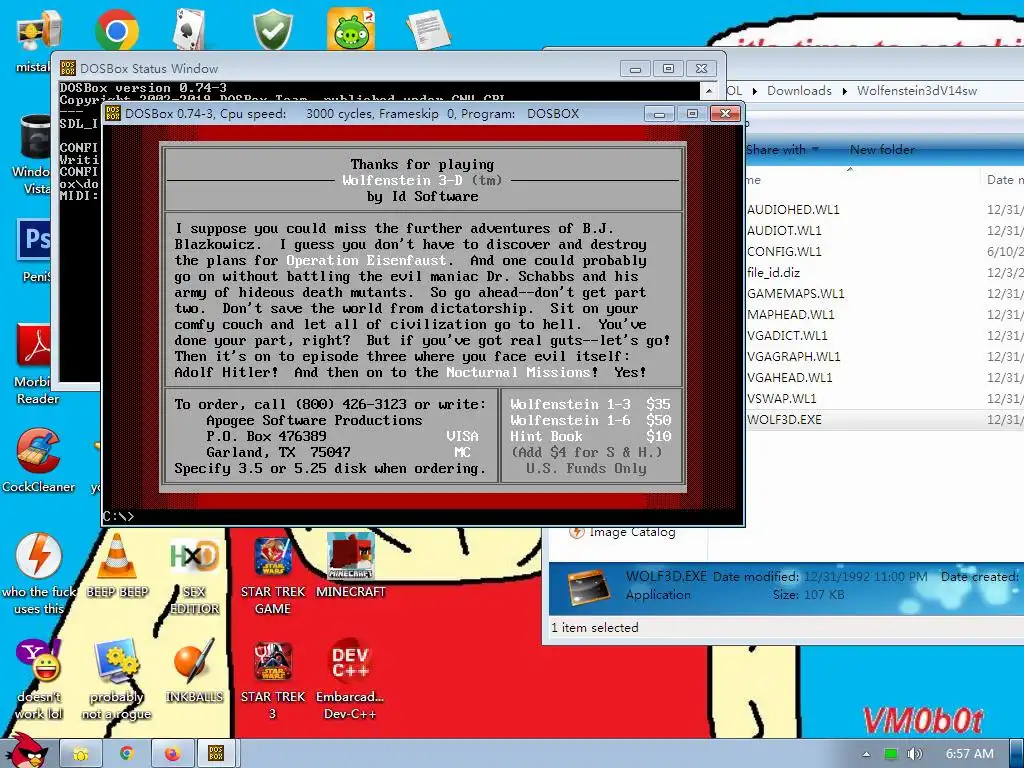Image resolution: width=1024 pixels, height=768 pixels.
Task: Click the DOSBox 0.74-3 title bar icon
Action: [113, 114]
